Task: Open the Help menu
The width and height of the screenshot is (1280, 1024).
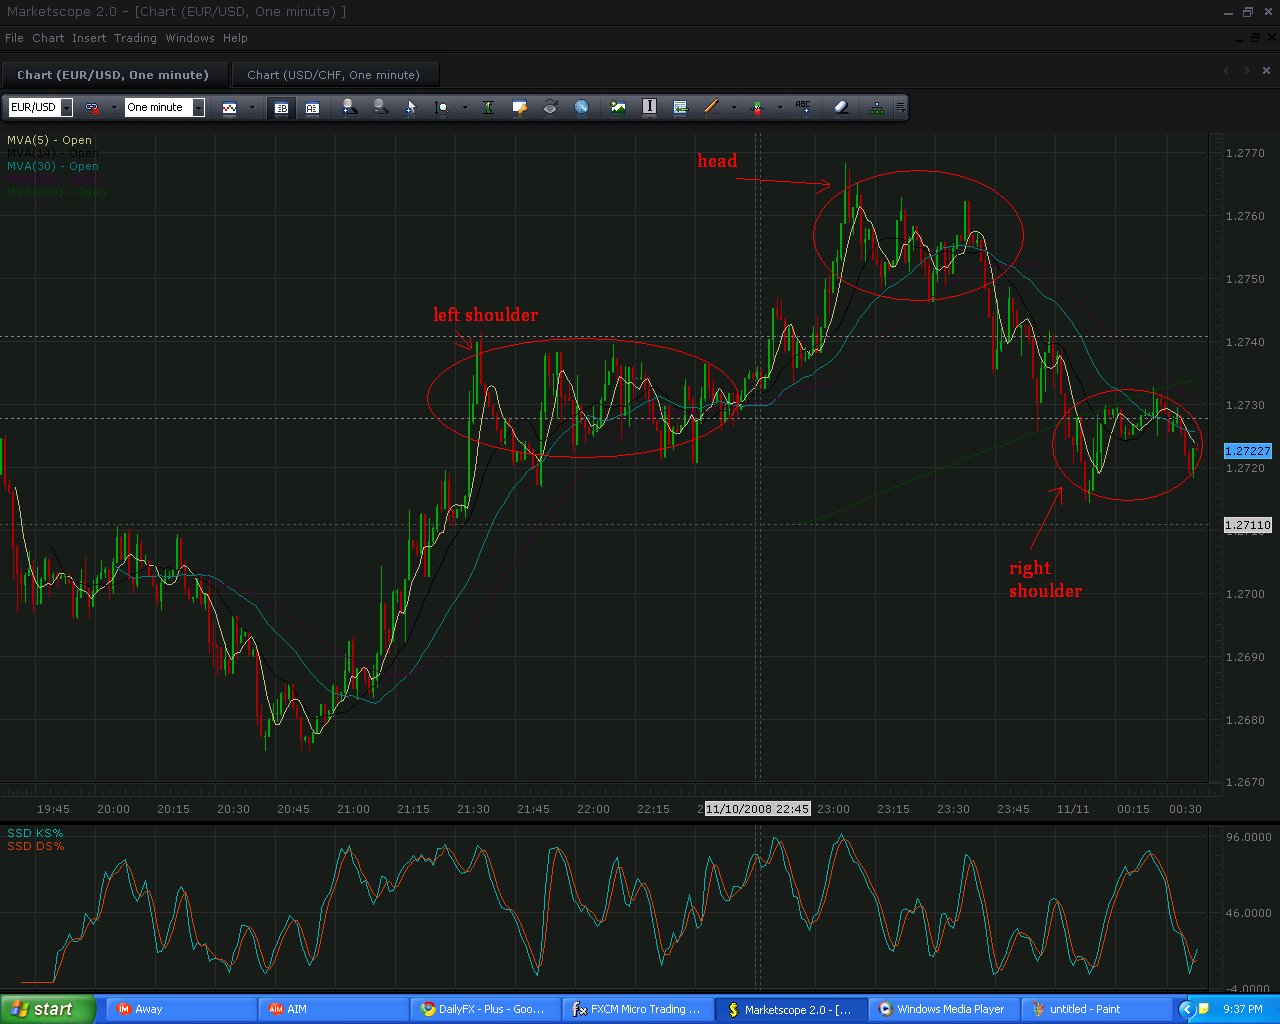Action: point(235,38)
